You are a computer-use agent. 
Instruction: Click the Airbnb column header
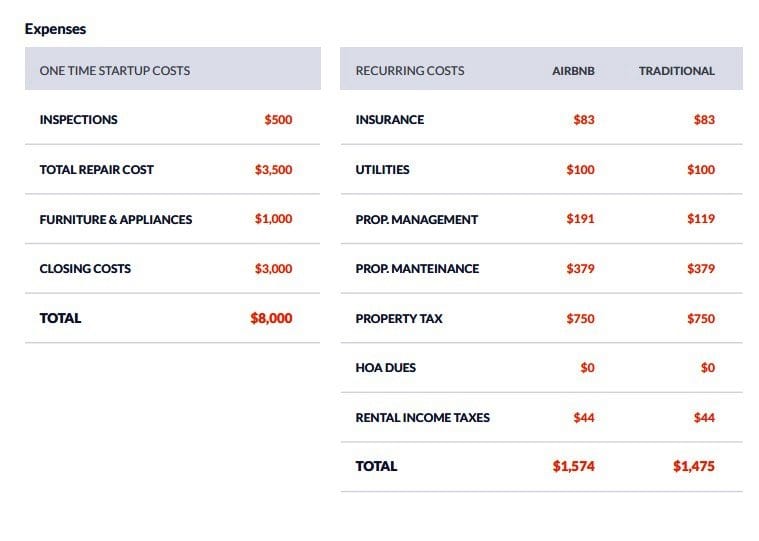click(573, 71)
